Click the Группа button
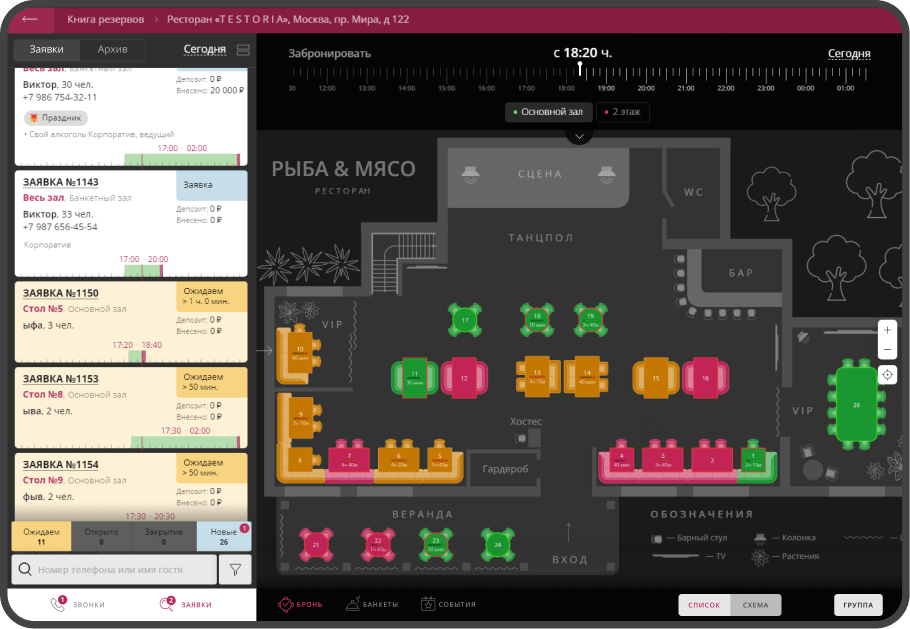 click(858, 605)
